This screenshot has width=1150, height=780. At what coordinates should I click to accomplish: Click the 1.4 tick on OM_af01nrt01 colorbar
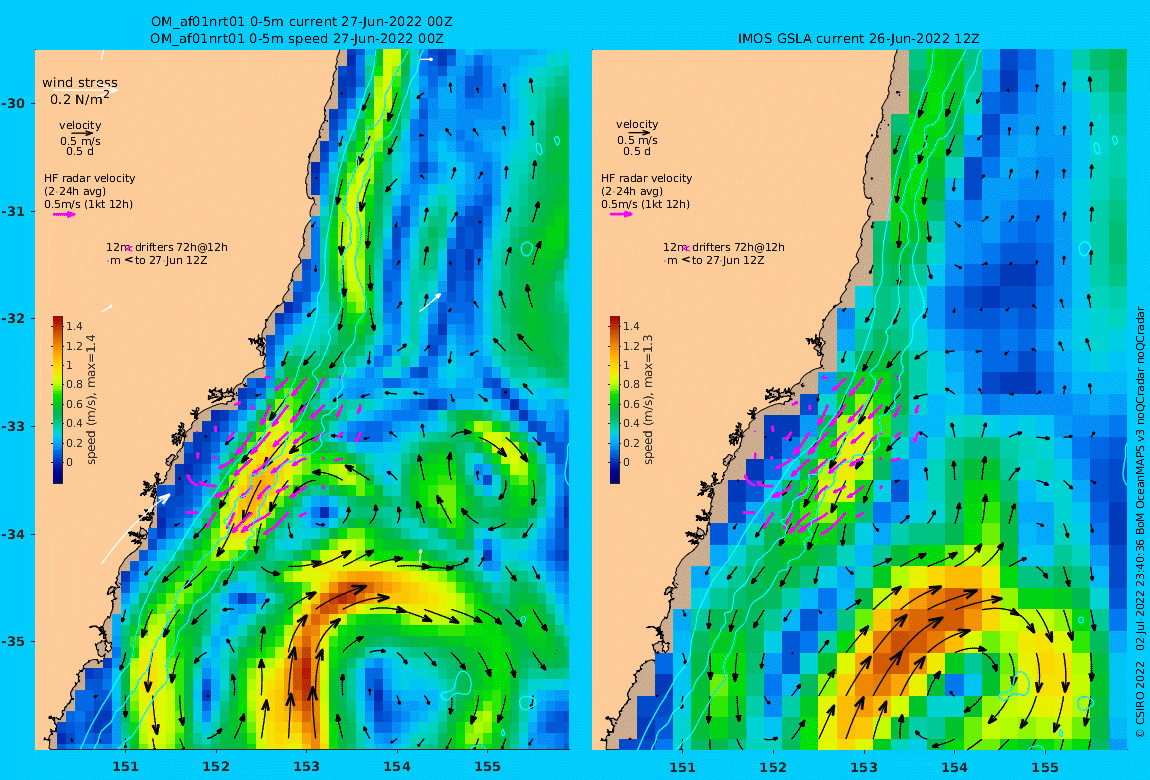tap(74, 326)
